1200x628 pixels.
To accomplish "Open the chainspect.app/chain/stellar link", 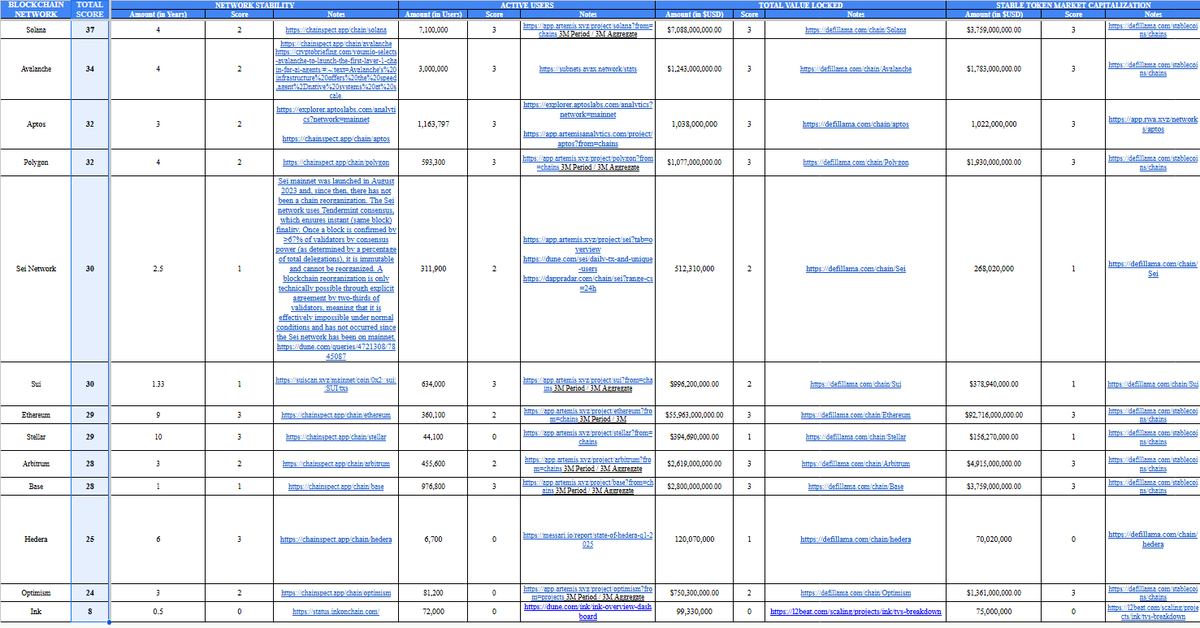I will (336, 437).
